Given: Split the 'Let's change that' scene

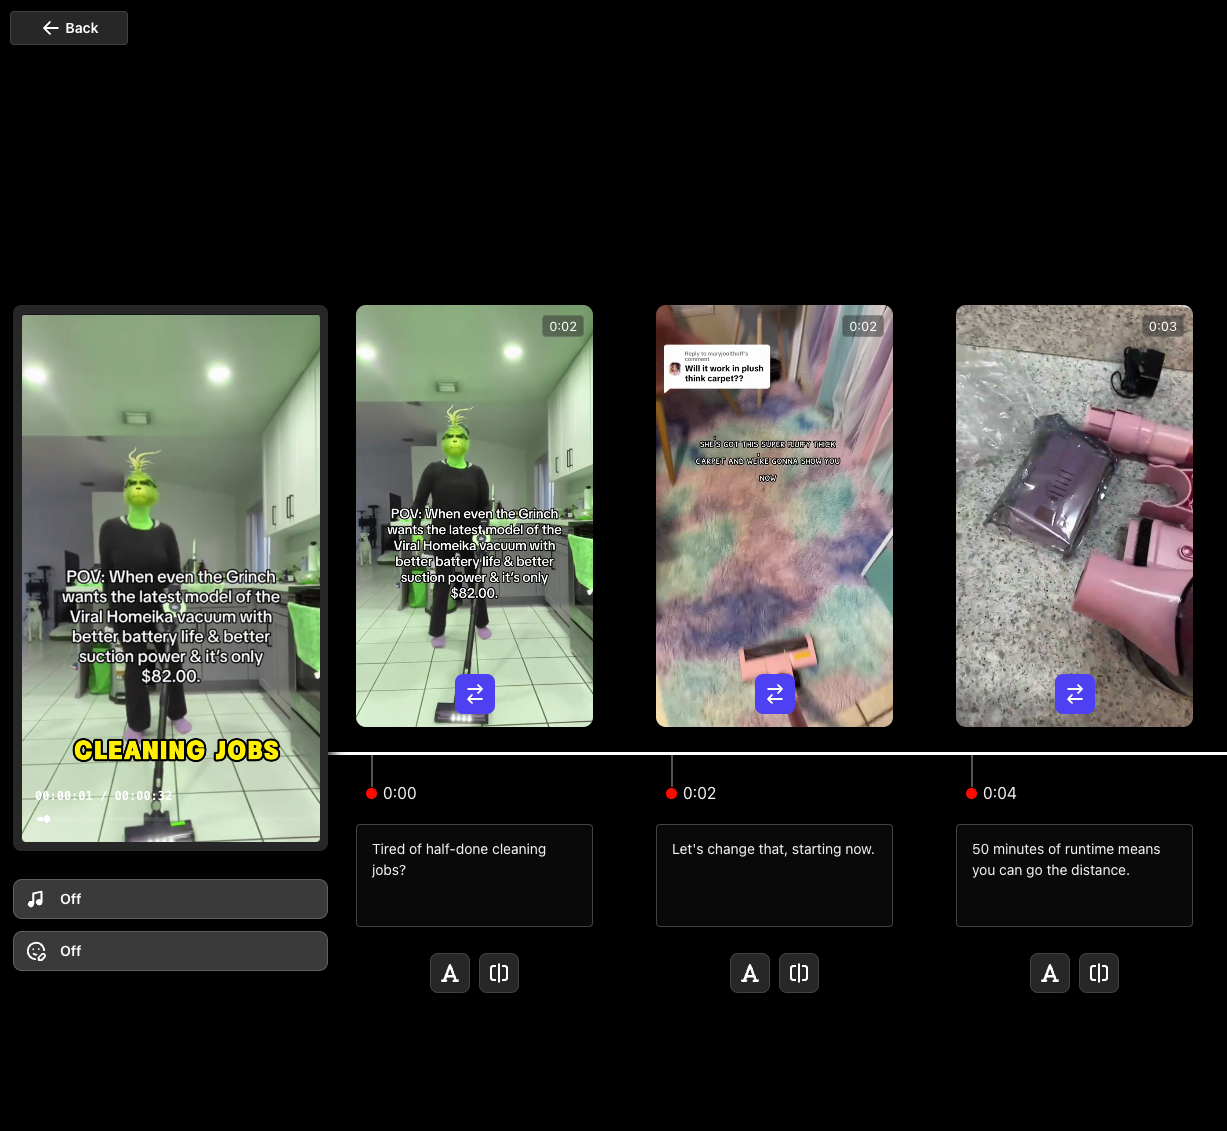Looking at the screenshot, I should (x=799, y=973).
